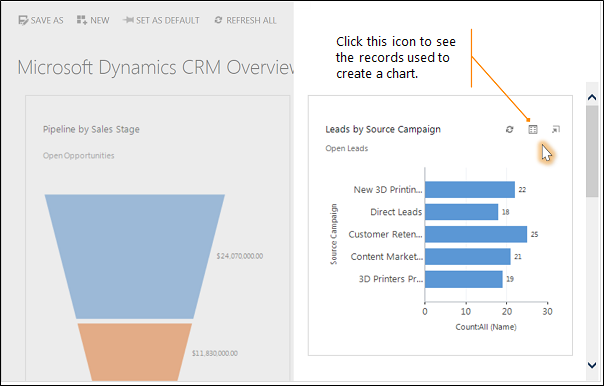Click the Refresh All icon

[218, 20]
